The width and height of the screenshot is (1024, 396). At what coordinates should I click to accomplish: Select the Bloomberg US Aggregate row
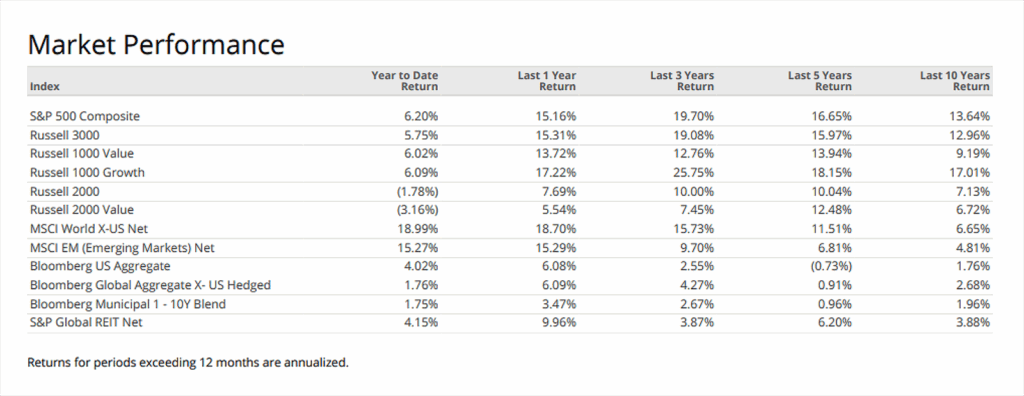pos(509,267)
